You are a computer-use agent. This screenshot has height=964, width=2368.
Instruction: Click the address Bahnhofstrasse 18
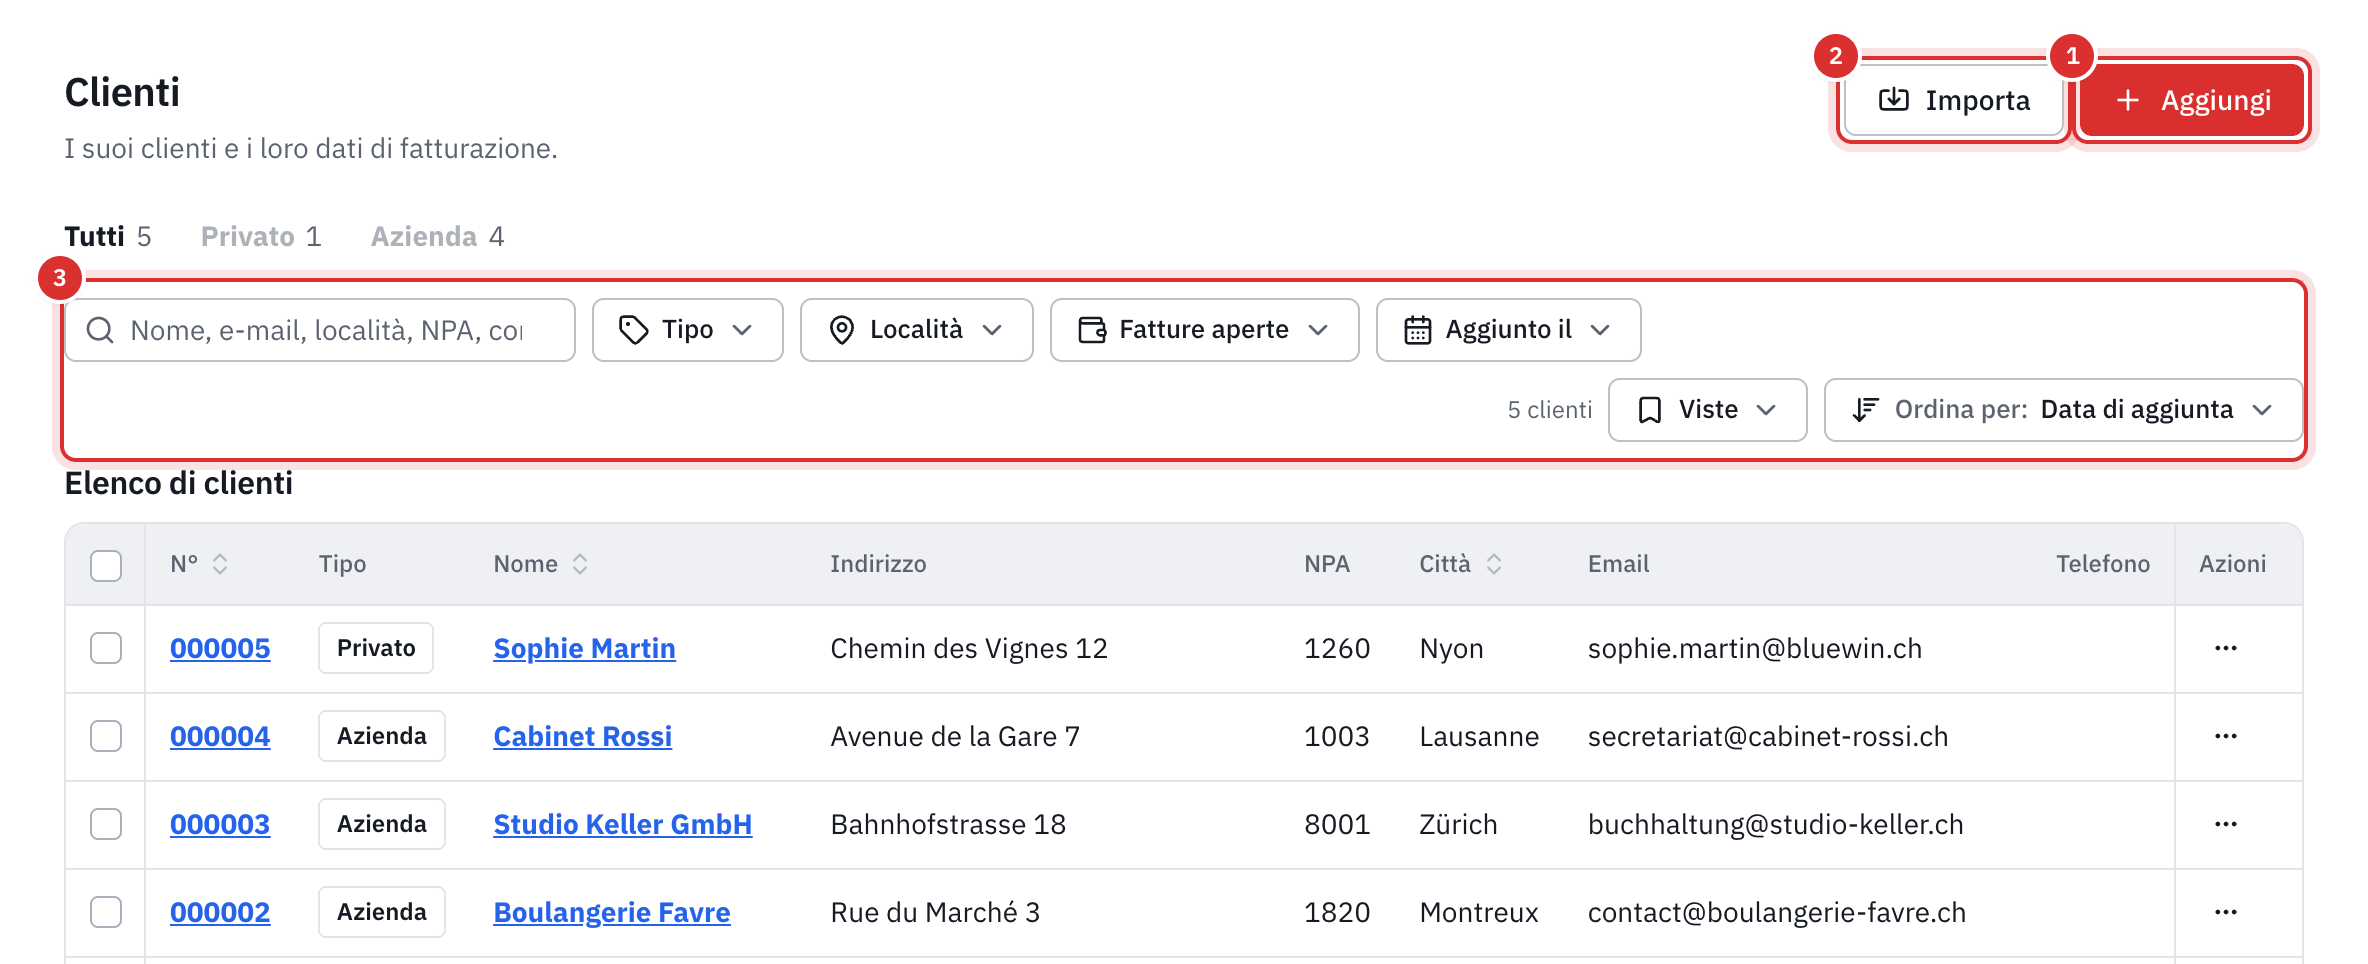point(948,824)
